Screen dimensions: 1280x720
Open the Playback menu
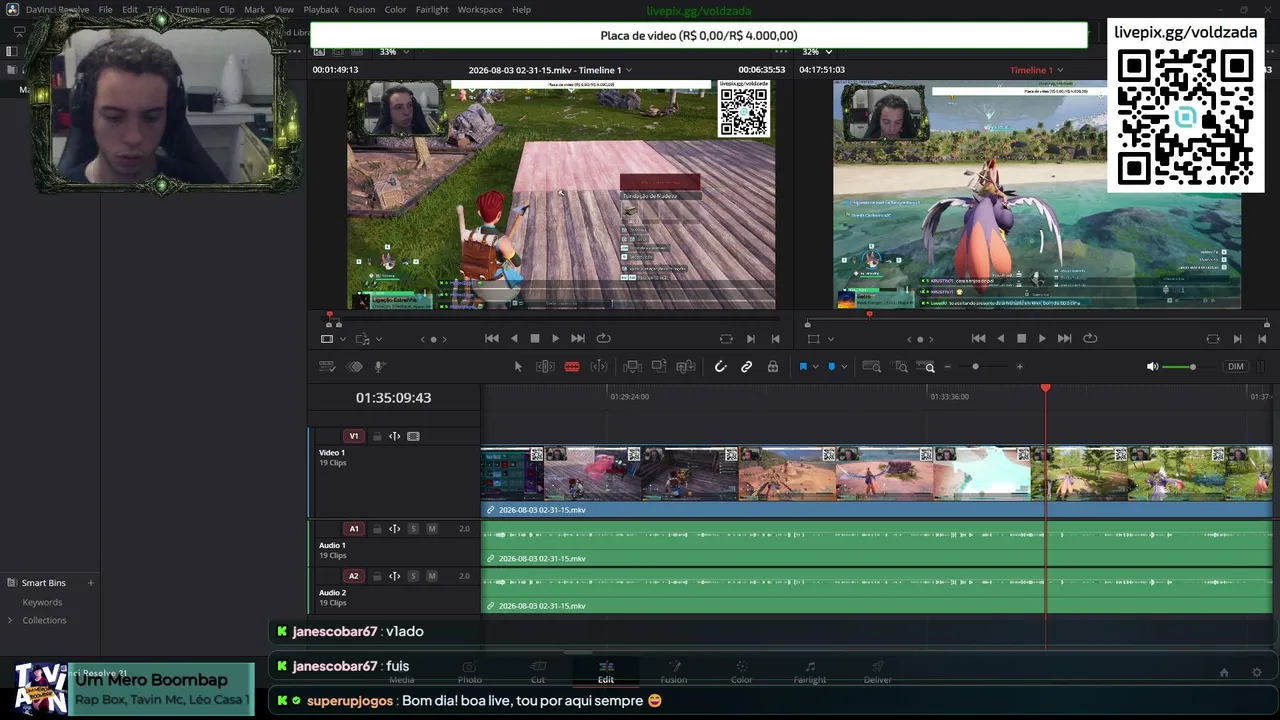pos(321,10)
